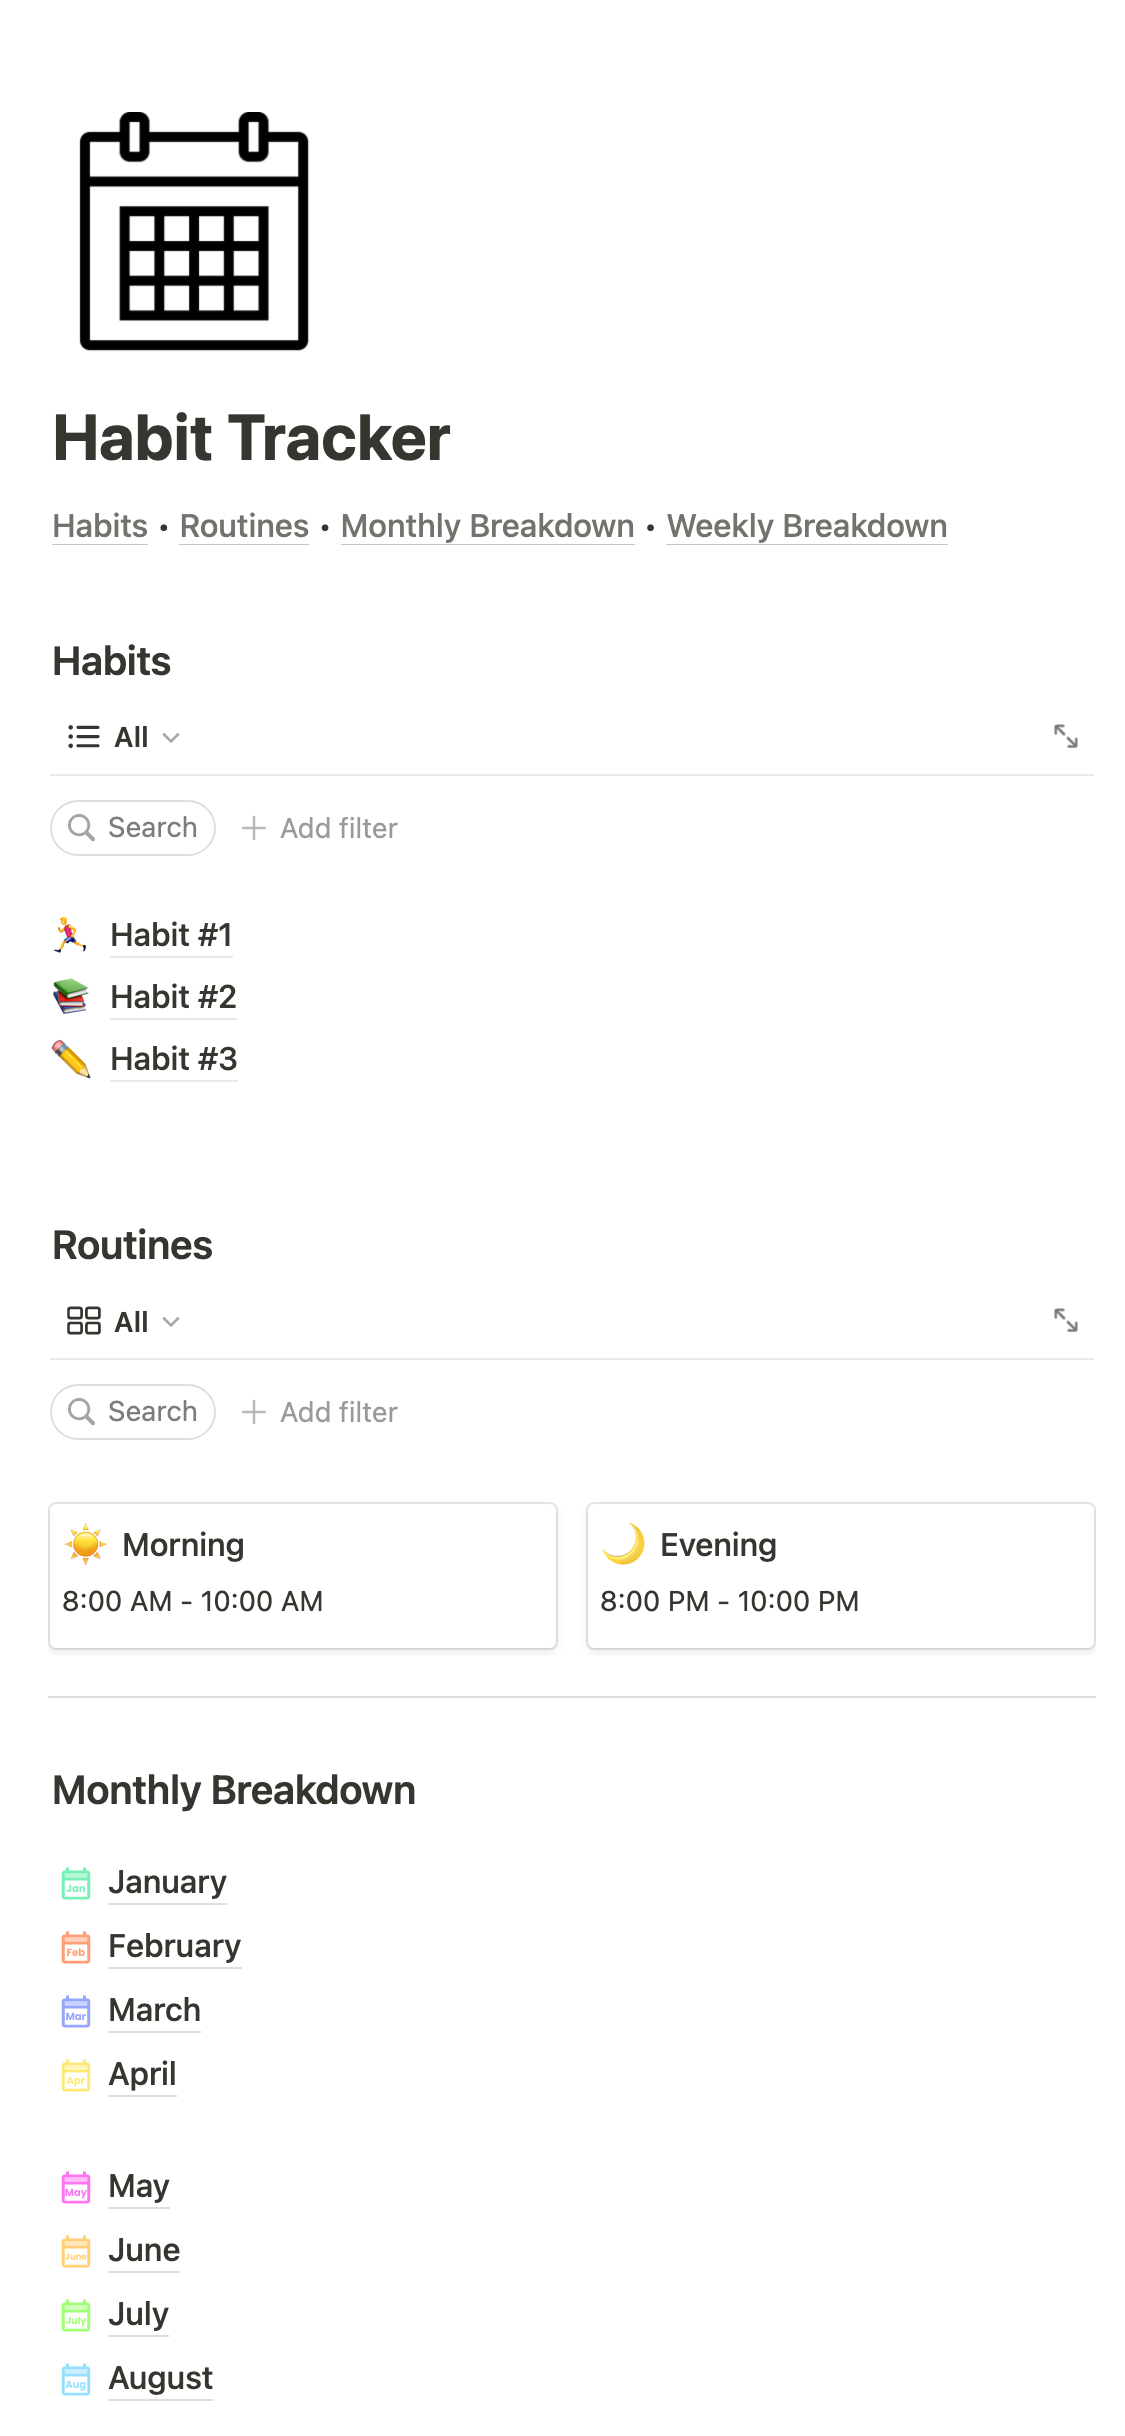Screen dimensions: 1125x2436
Task: Click the orange February calendar icon
Action: click(76, 1947)
